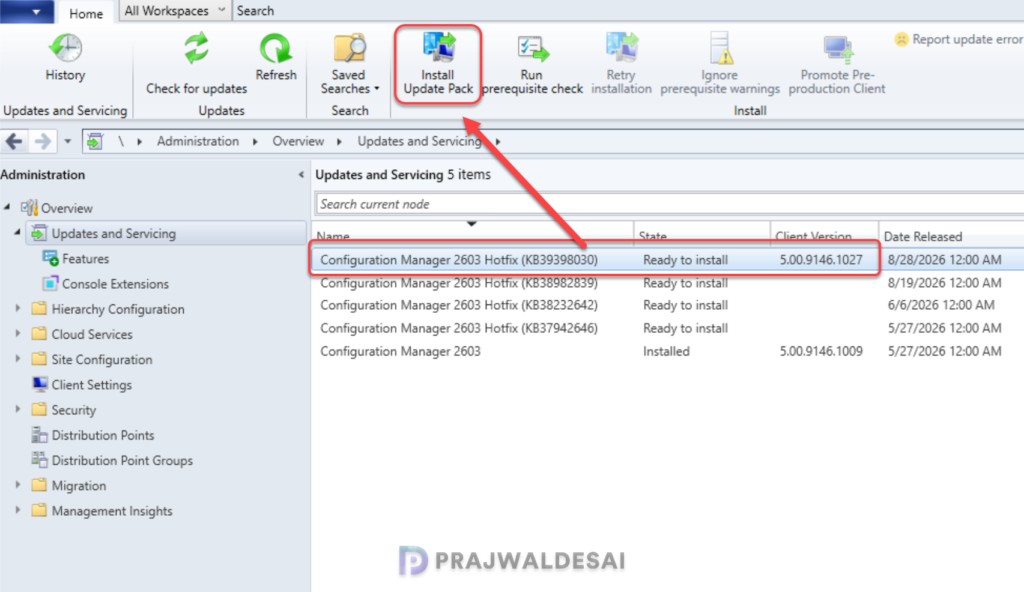Sort by the State column header
Image resolution: width=1024 pixels, height=592 pixels.
click(x=701, y=235)
